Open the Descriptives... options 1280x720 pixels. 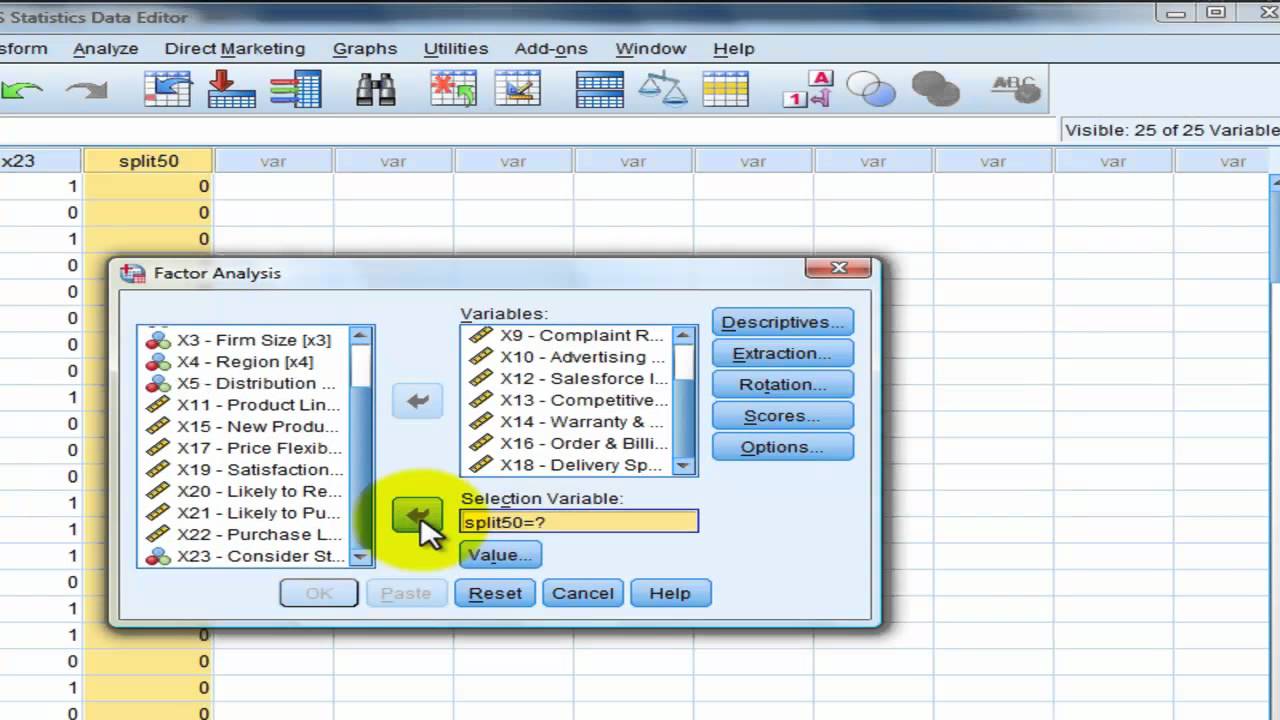(x=783, y=322)
